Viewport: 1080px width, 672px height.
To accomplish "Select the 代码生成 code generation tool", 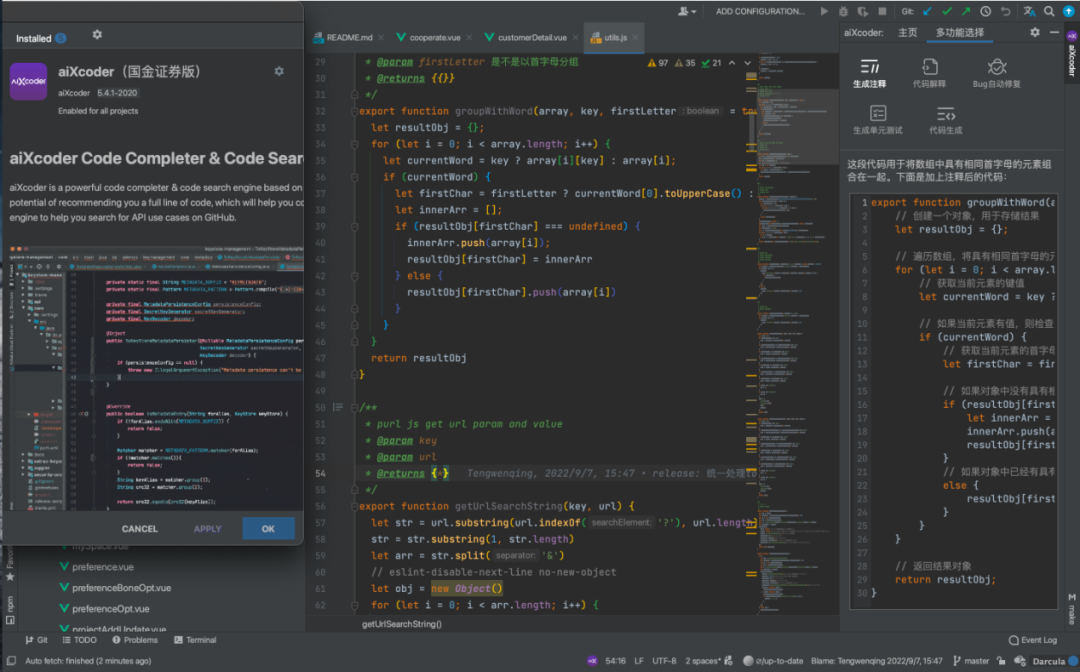I will 945,120.
